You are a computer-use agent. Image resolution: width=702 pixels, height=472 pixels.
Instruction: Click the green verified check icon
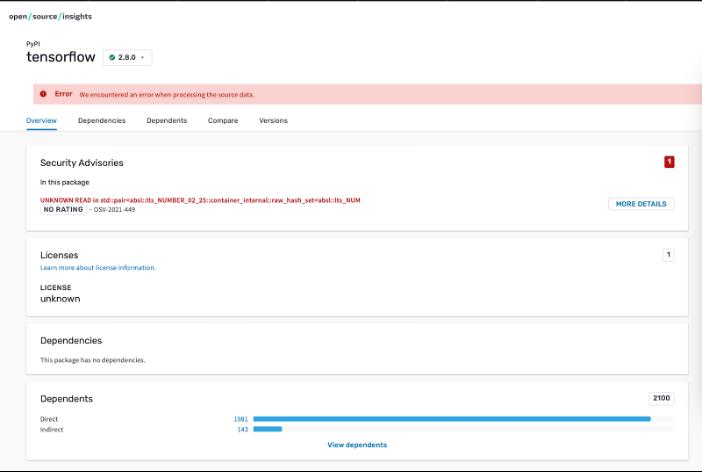coord(112,58)
